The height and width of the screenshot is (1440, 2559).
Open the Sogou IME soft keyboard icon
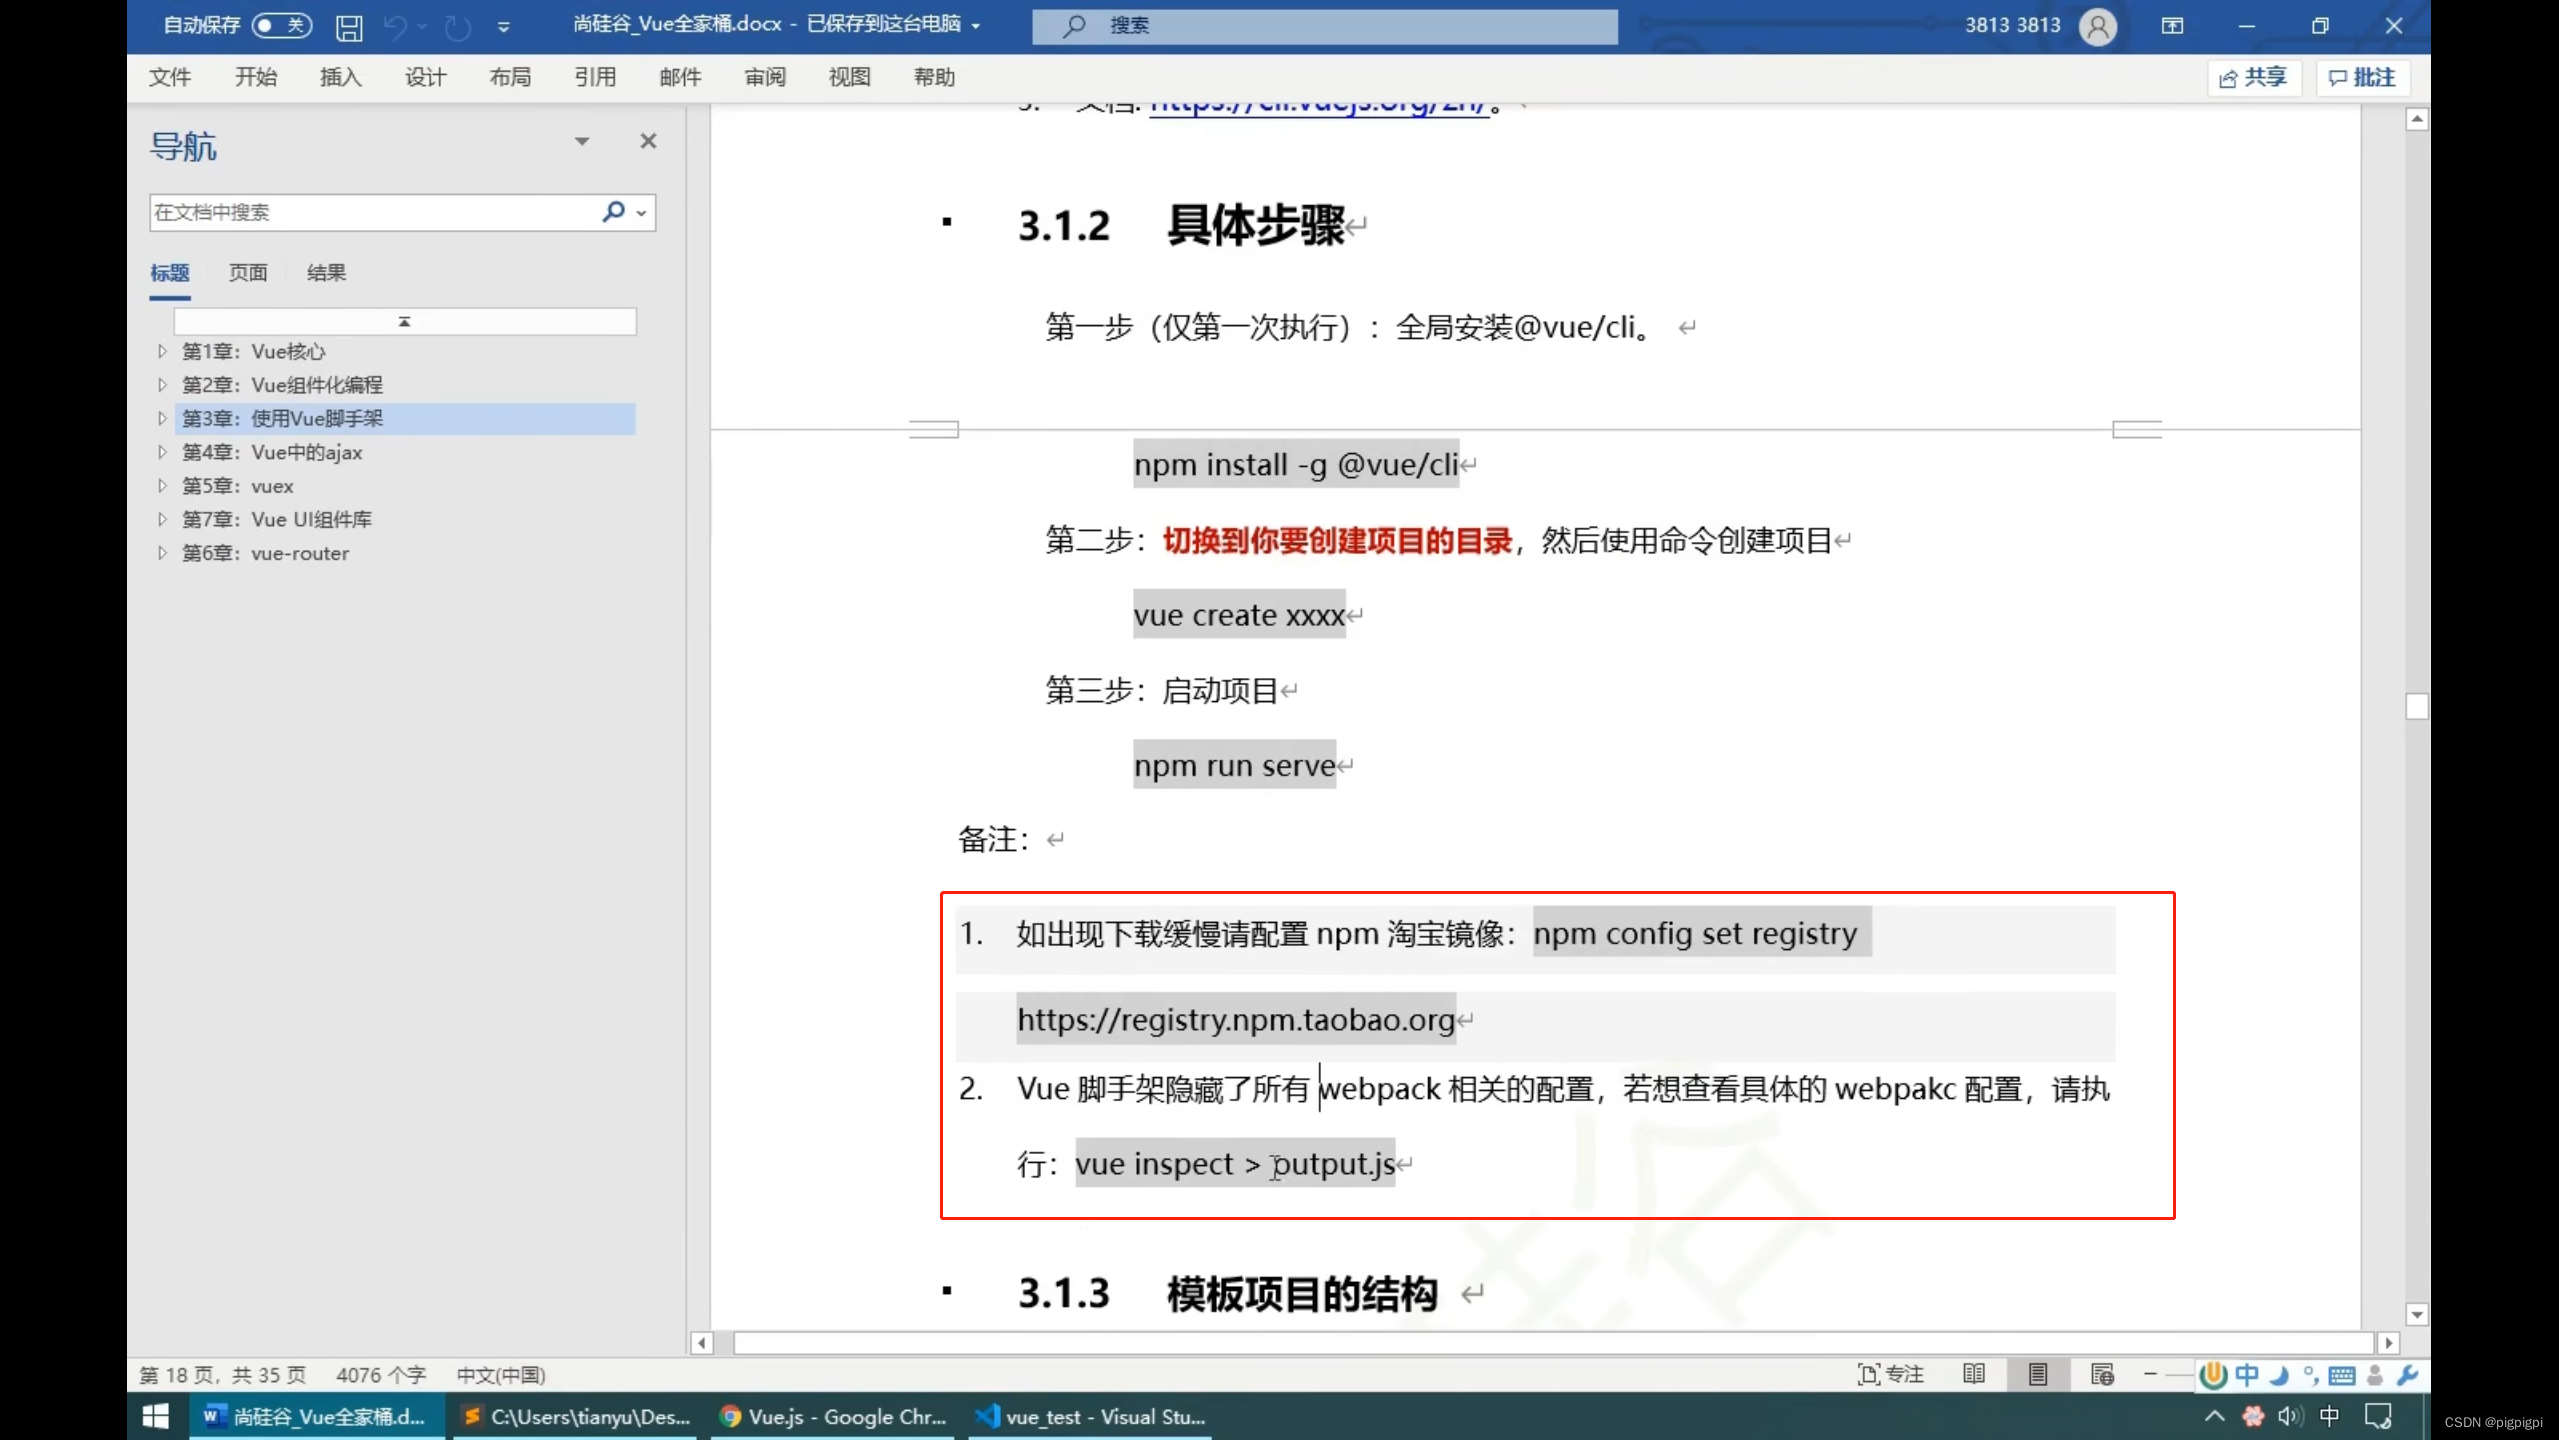point(2341,1376)
